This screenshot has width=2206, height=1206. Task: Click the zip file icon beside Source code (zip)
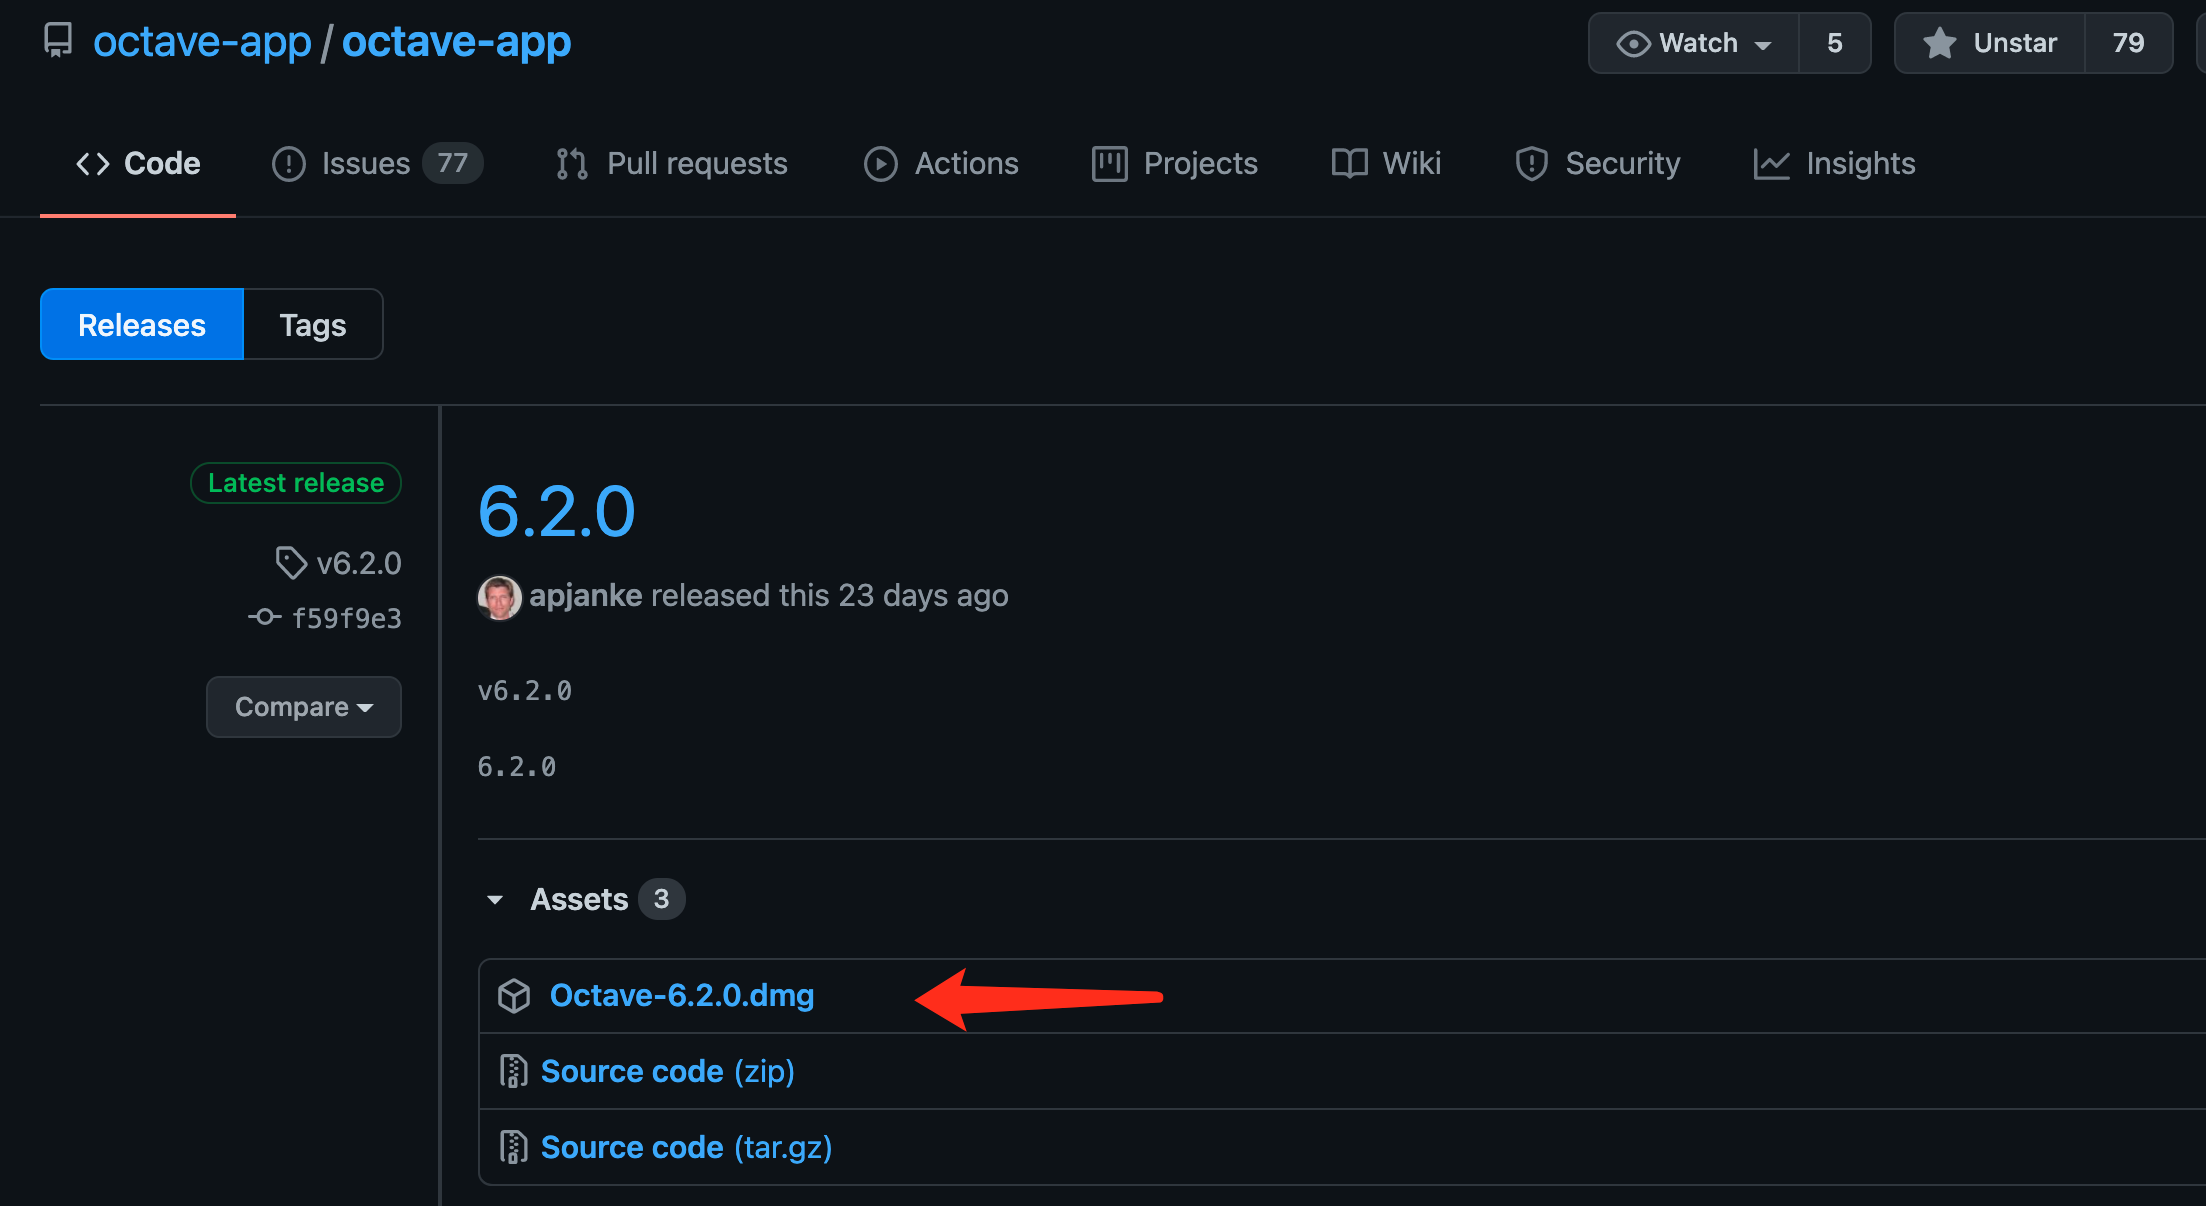[x=513, y=1072]
